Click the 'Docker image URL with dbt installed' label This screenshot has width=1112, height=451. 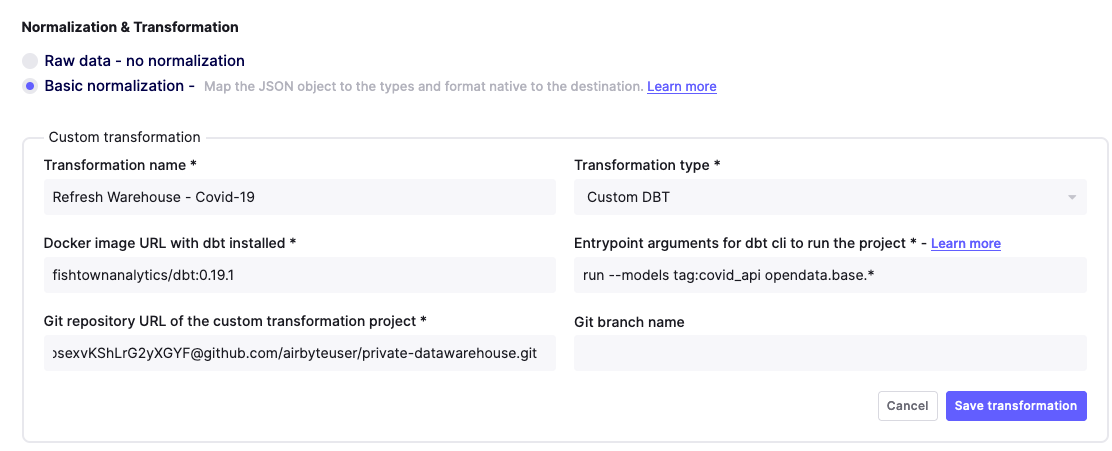[x=170, y=243]
